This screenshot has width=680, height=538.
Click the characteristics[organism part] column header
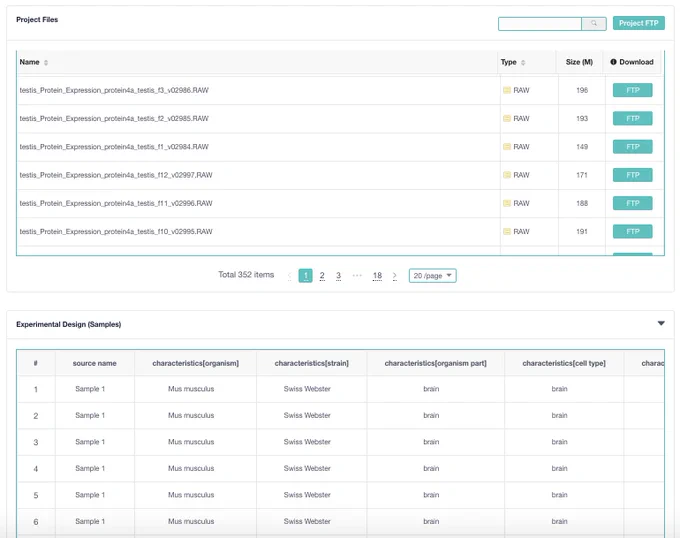[435, 363]
